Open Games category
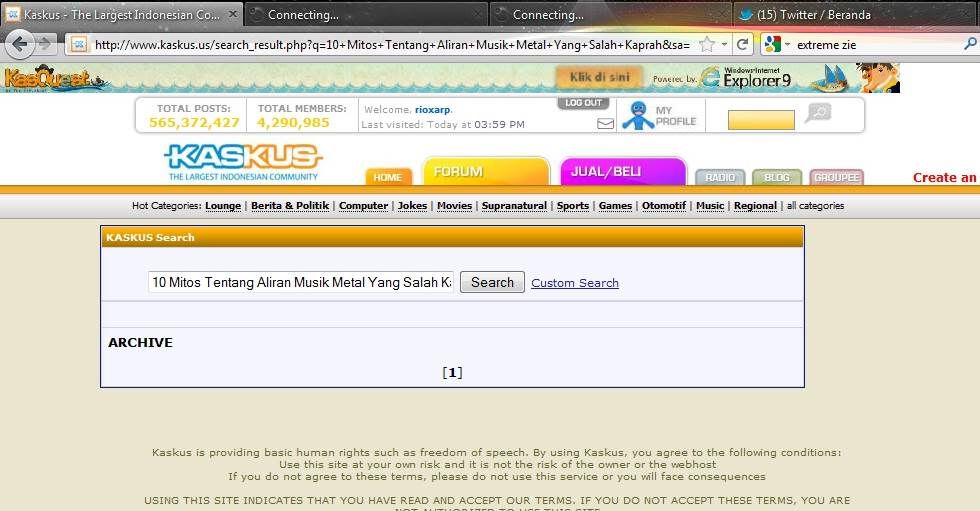Image resolution: width=980 pixels, height=511 pixels. coord(616,206)
